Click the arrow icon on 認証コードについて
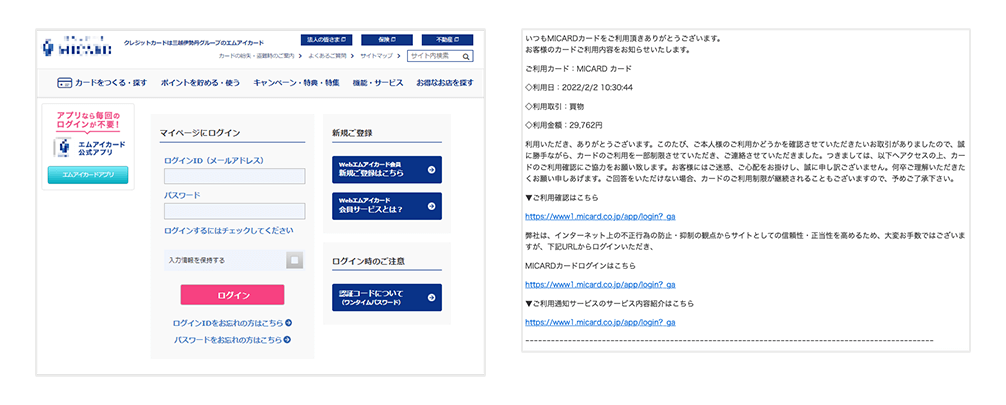The image size is (1006, 405). [x=430, y=296]
